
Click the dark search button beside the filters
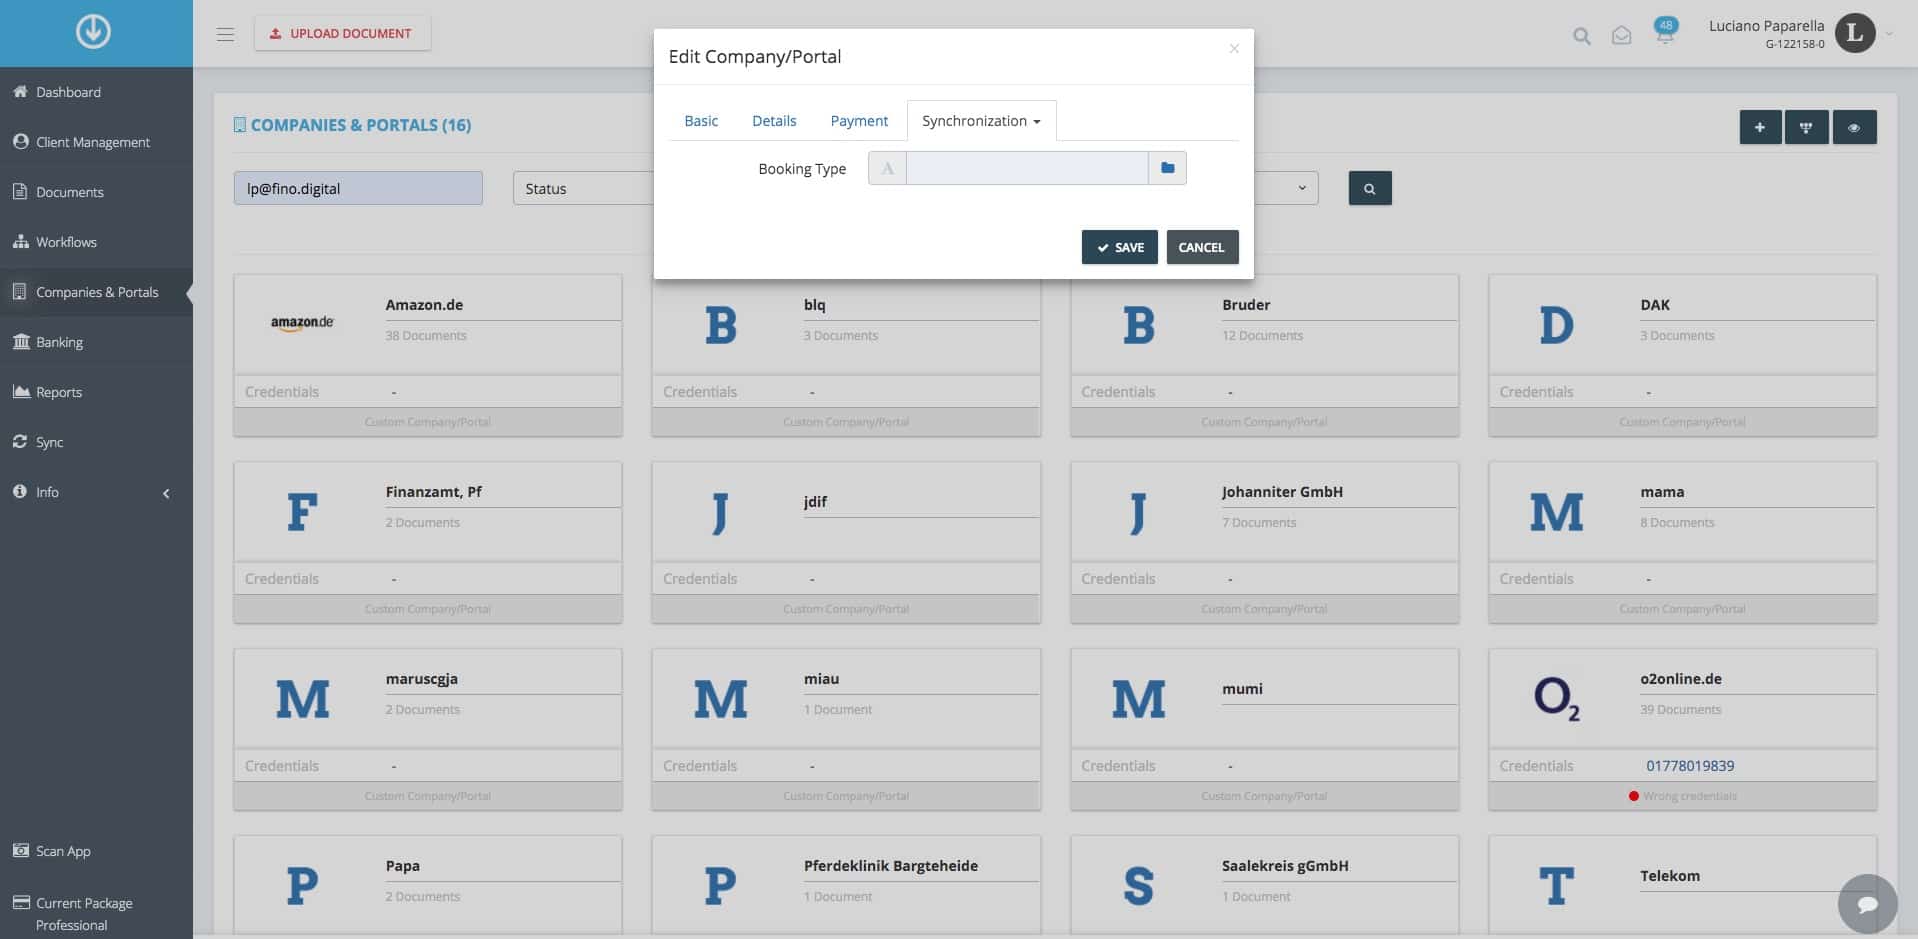click(x=1370, y=188)
